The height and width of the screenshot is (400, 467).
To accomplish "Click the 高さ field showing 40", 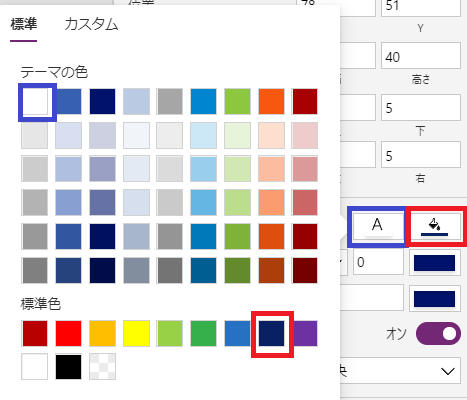I will coord(421,56).
